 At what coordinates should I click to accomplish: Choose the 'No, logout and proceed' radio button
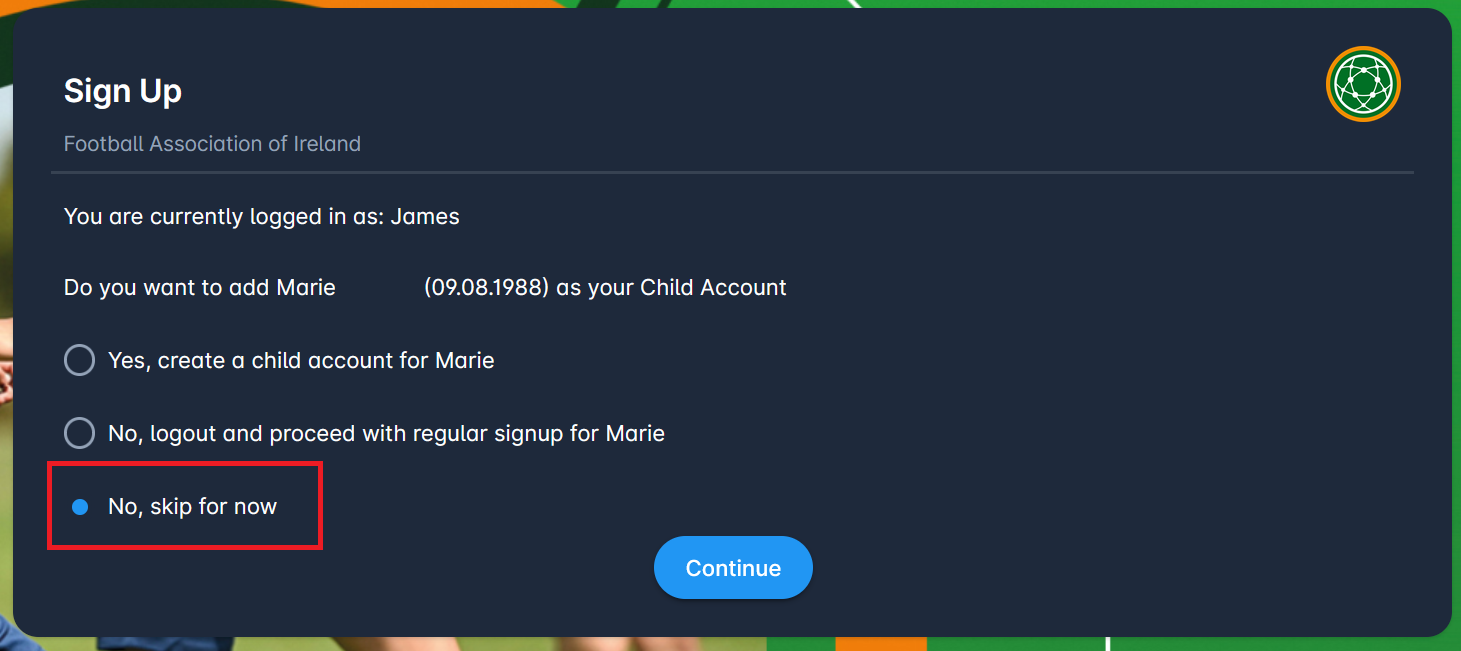point(79,433)
